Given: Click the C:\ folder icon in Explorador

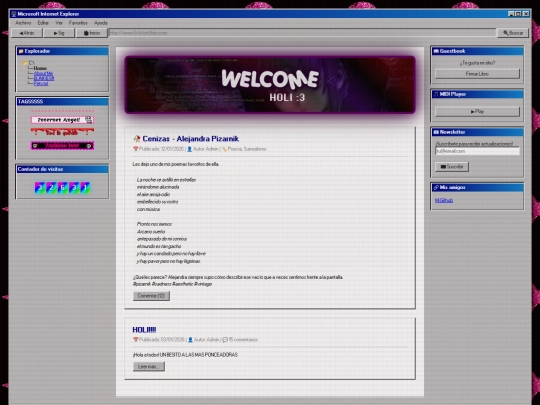Looking at the screenshot, I should pyautogui.click(x=25, y=63).
